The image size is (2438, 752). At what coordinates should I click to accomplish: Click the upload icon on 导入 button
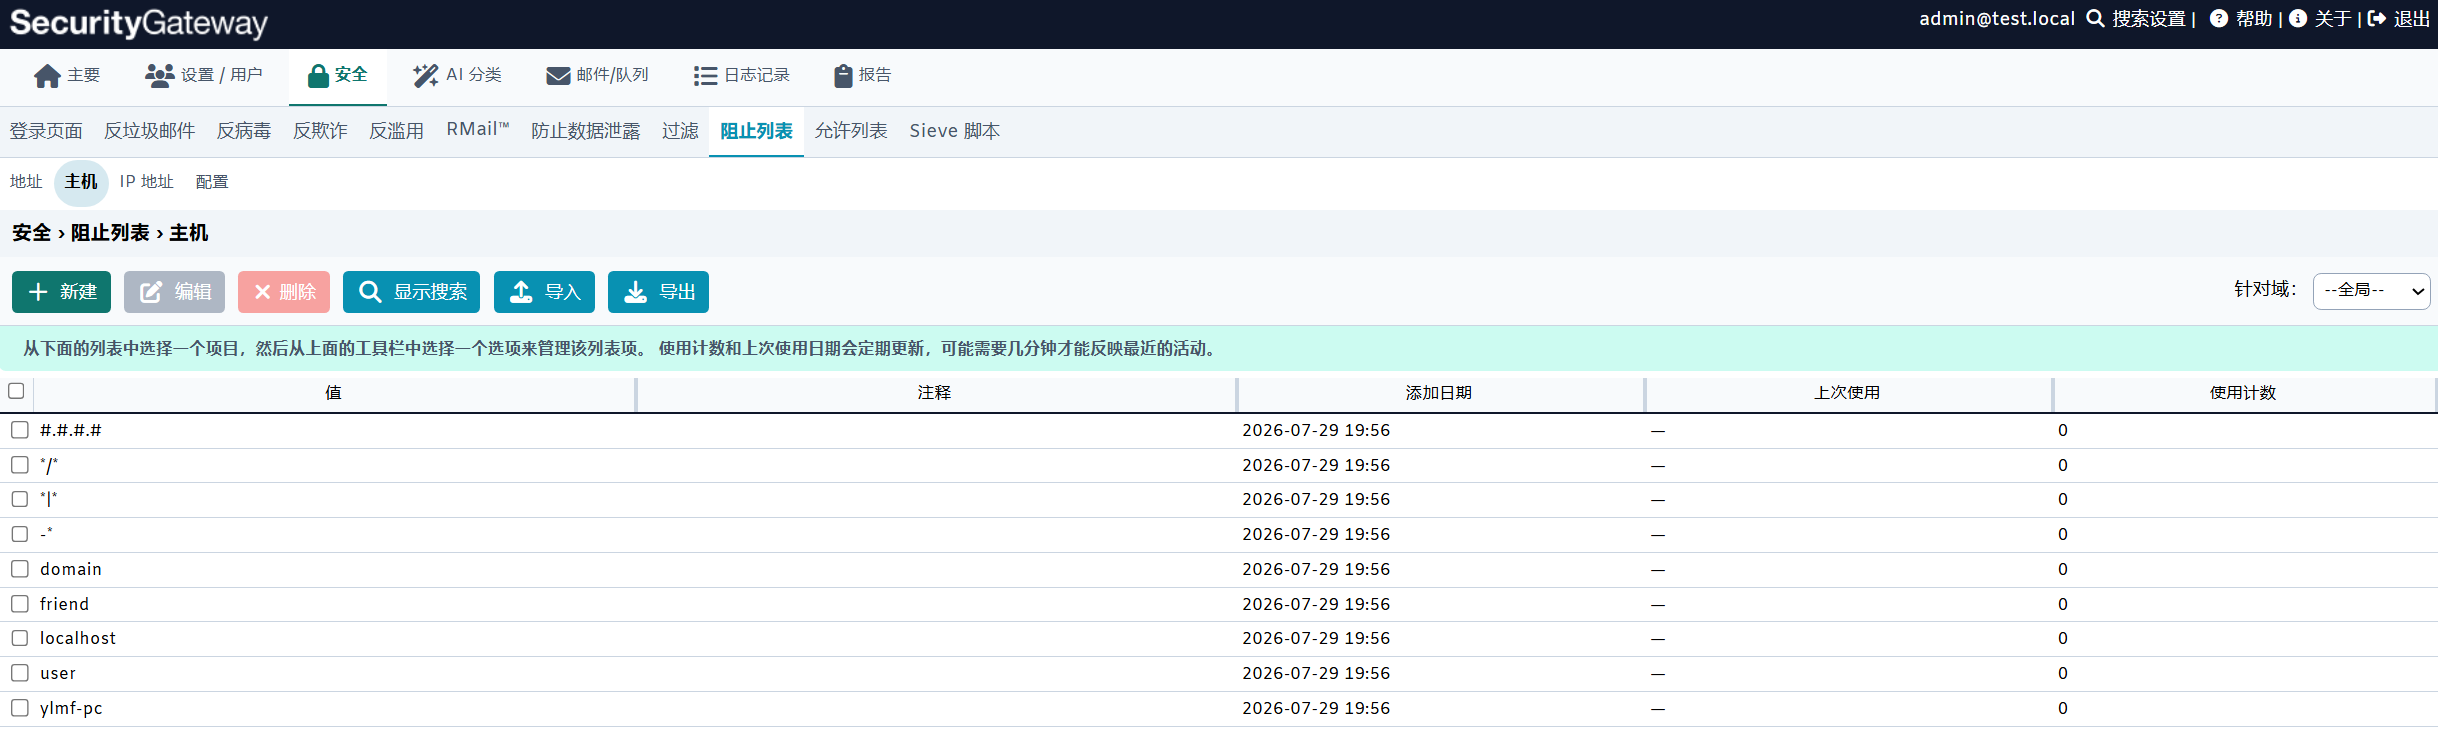[521, 292]
